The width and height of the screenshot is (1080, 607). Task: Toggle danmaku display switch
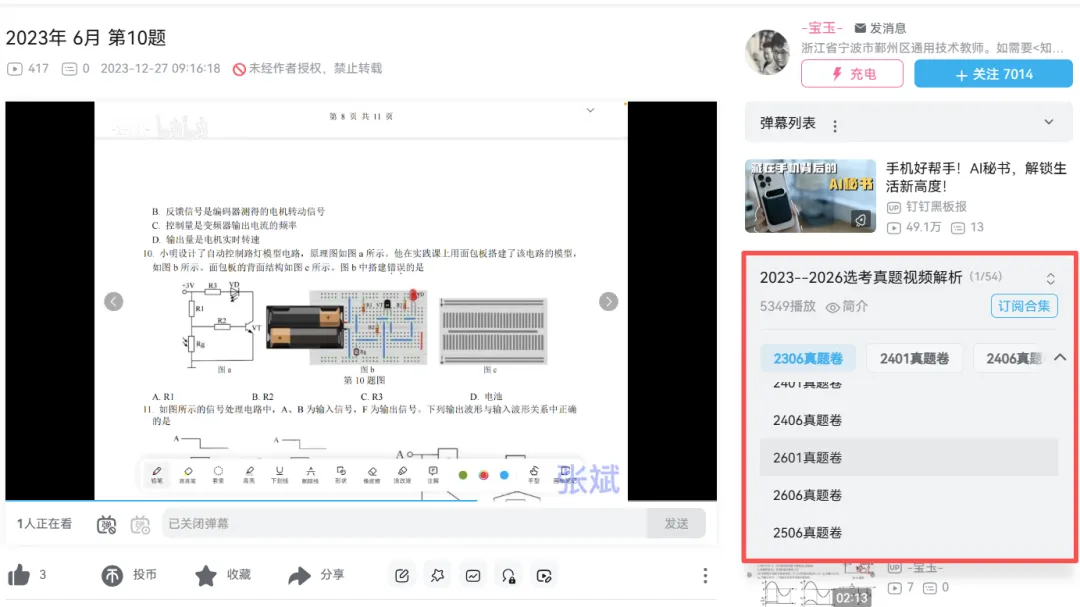coord(106,524)
